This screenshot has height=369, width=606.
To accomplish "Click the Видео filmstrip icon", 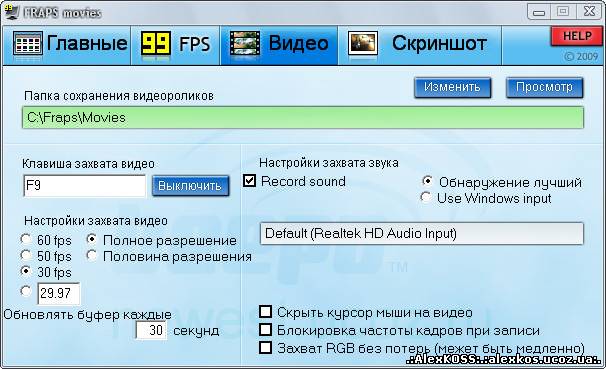I will pos(245,43).
